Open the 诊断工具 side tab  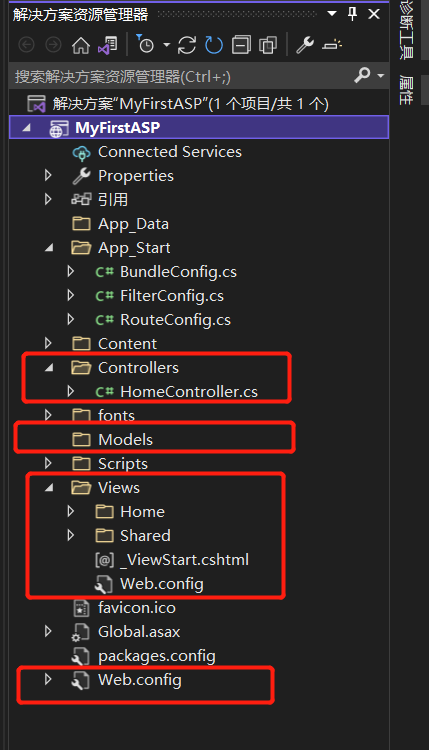tap(406, 29)
